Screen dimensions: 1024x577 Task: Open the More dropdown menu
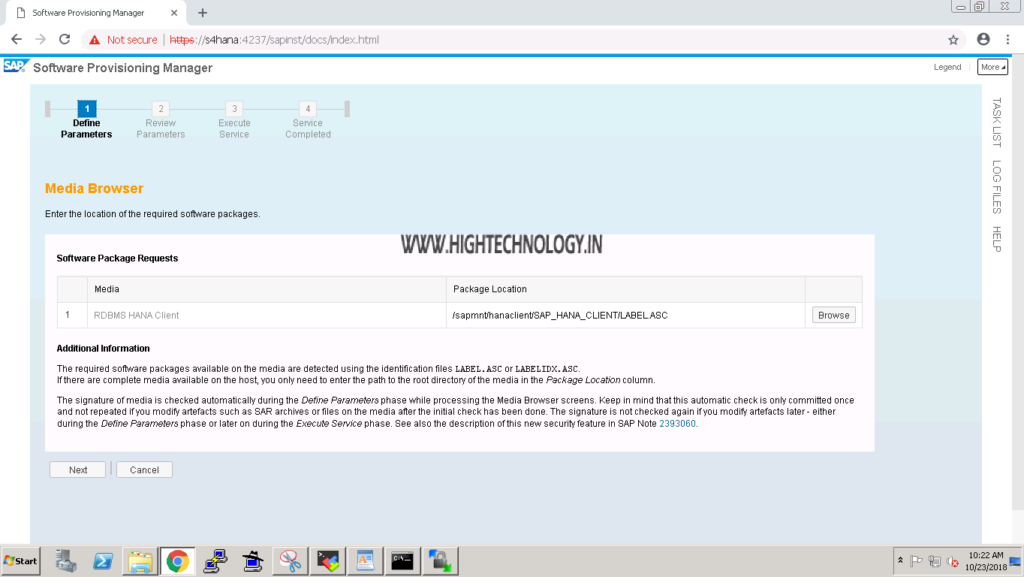point(992,67)
